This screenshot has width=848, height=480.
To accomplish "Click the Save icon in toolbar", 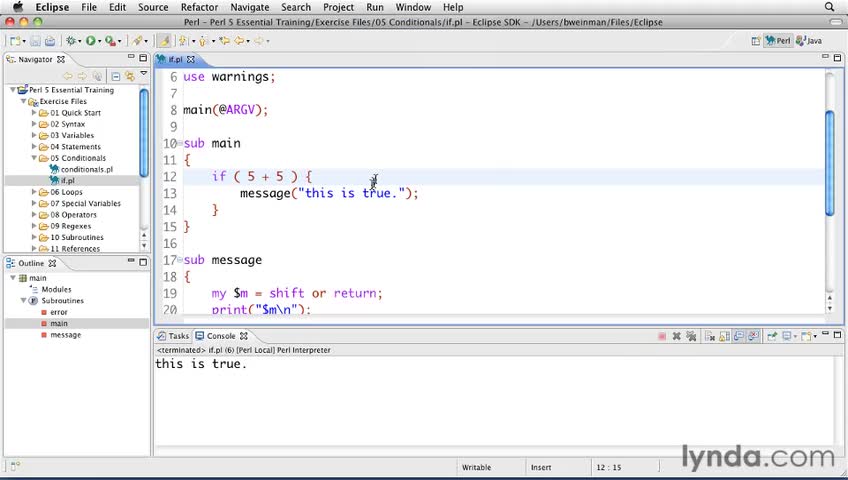I will click(36, 41).
